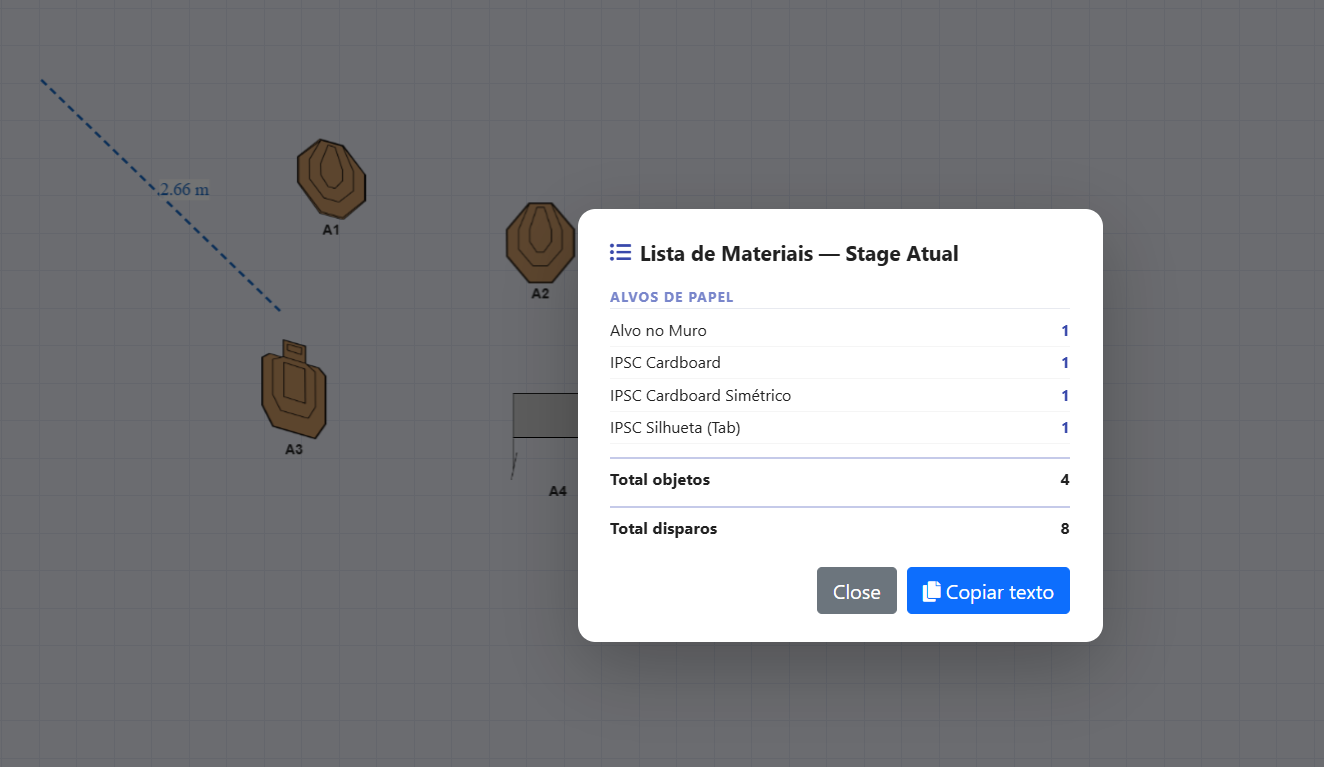Screen dimensions: 1324x767
Task: Click the ALVOS DE PAPEL section header
Action: [x=672, y=298]
